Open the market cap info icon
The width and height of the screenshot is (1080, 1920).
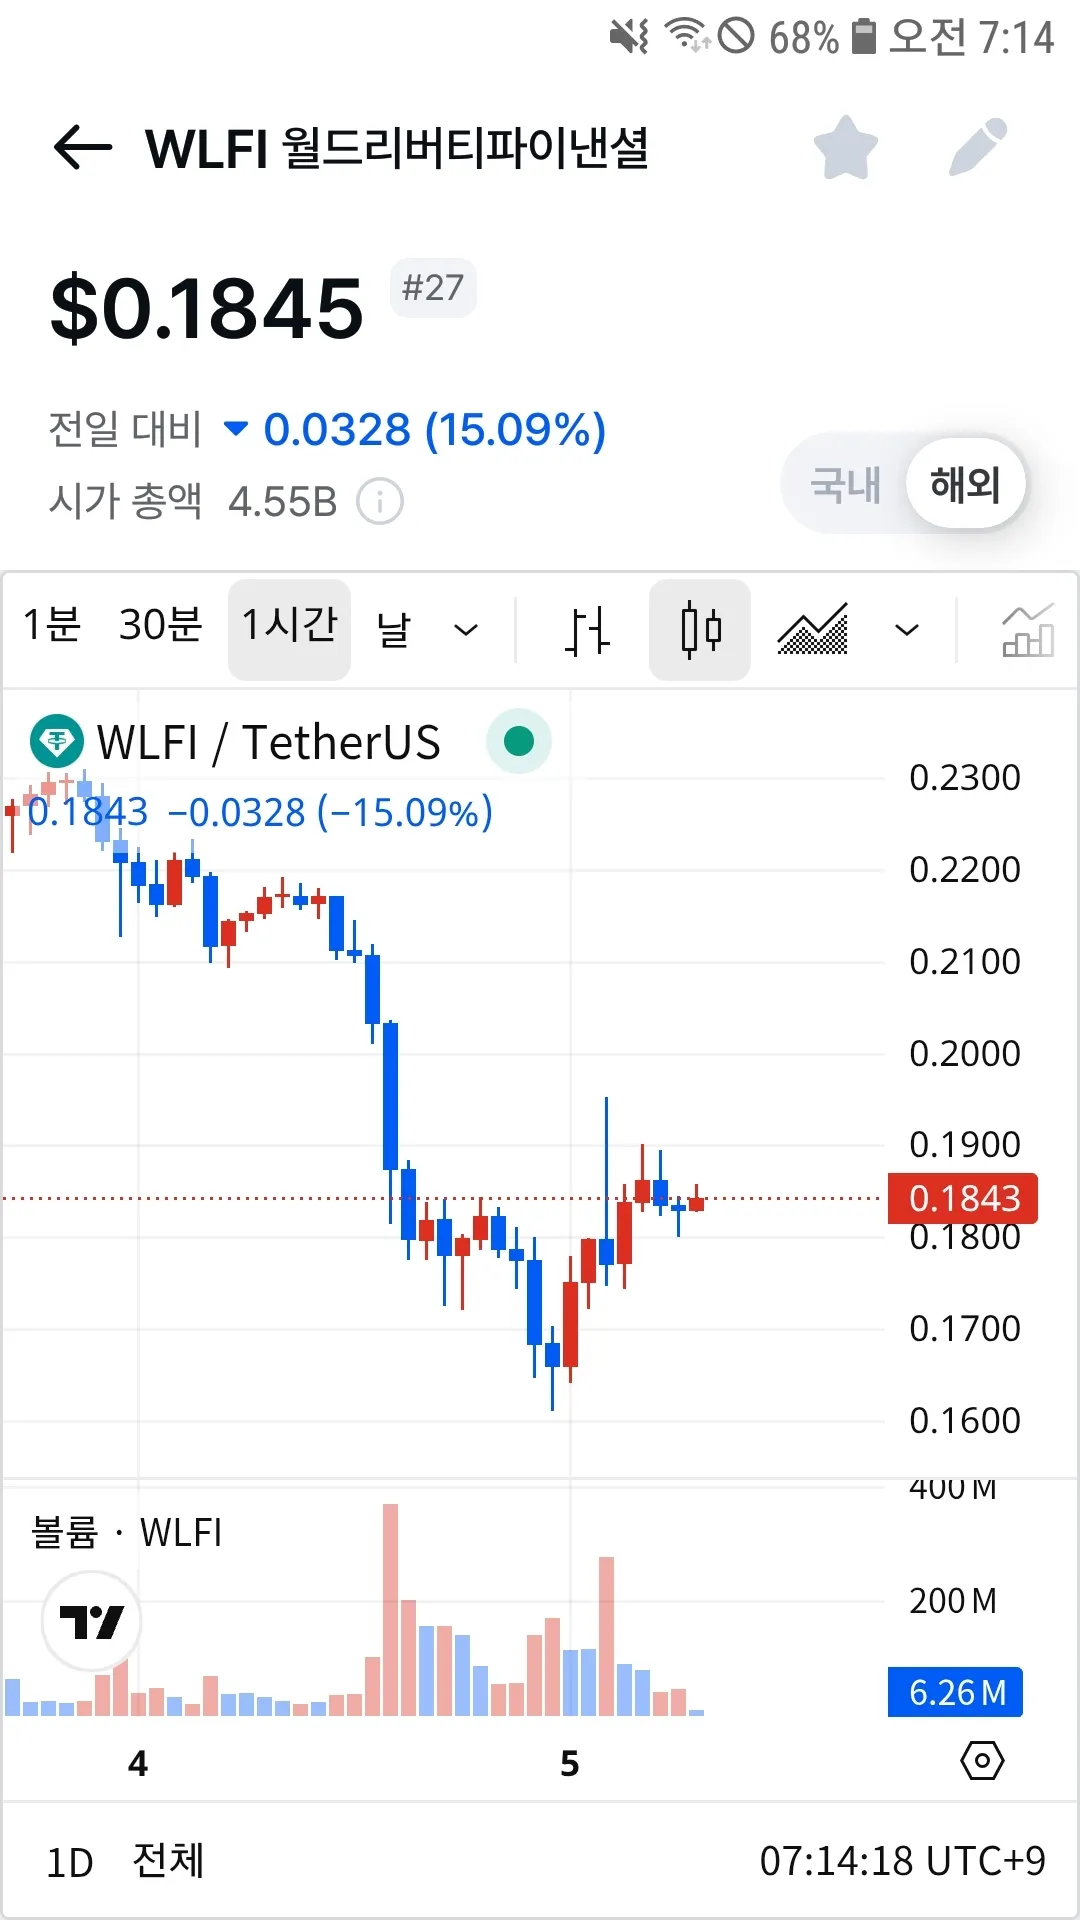click(x=380, y=502)
